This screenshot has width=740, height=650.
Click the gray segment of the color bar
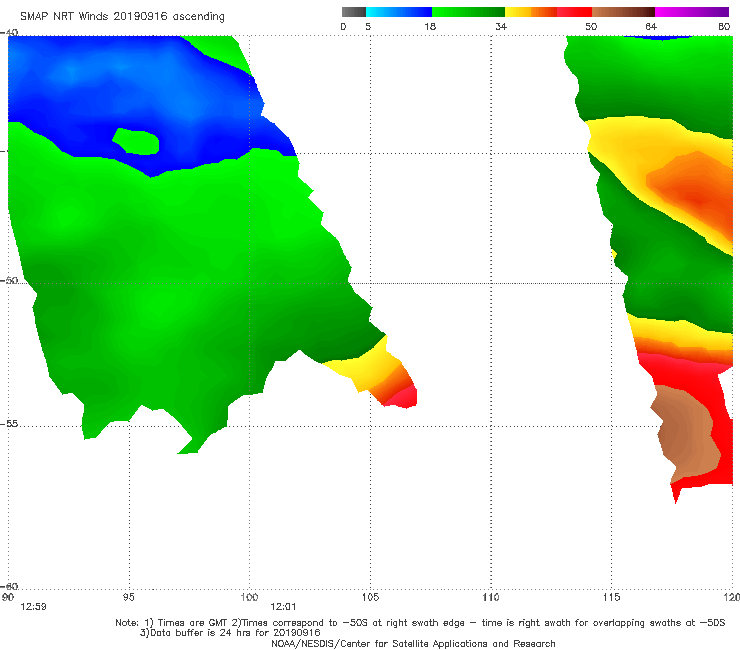coord(354,12)
